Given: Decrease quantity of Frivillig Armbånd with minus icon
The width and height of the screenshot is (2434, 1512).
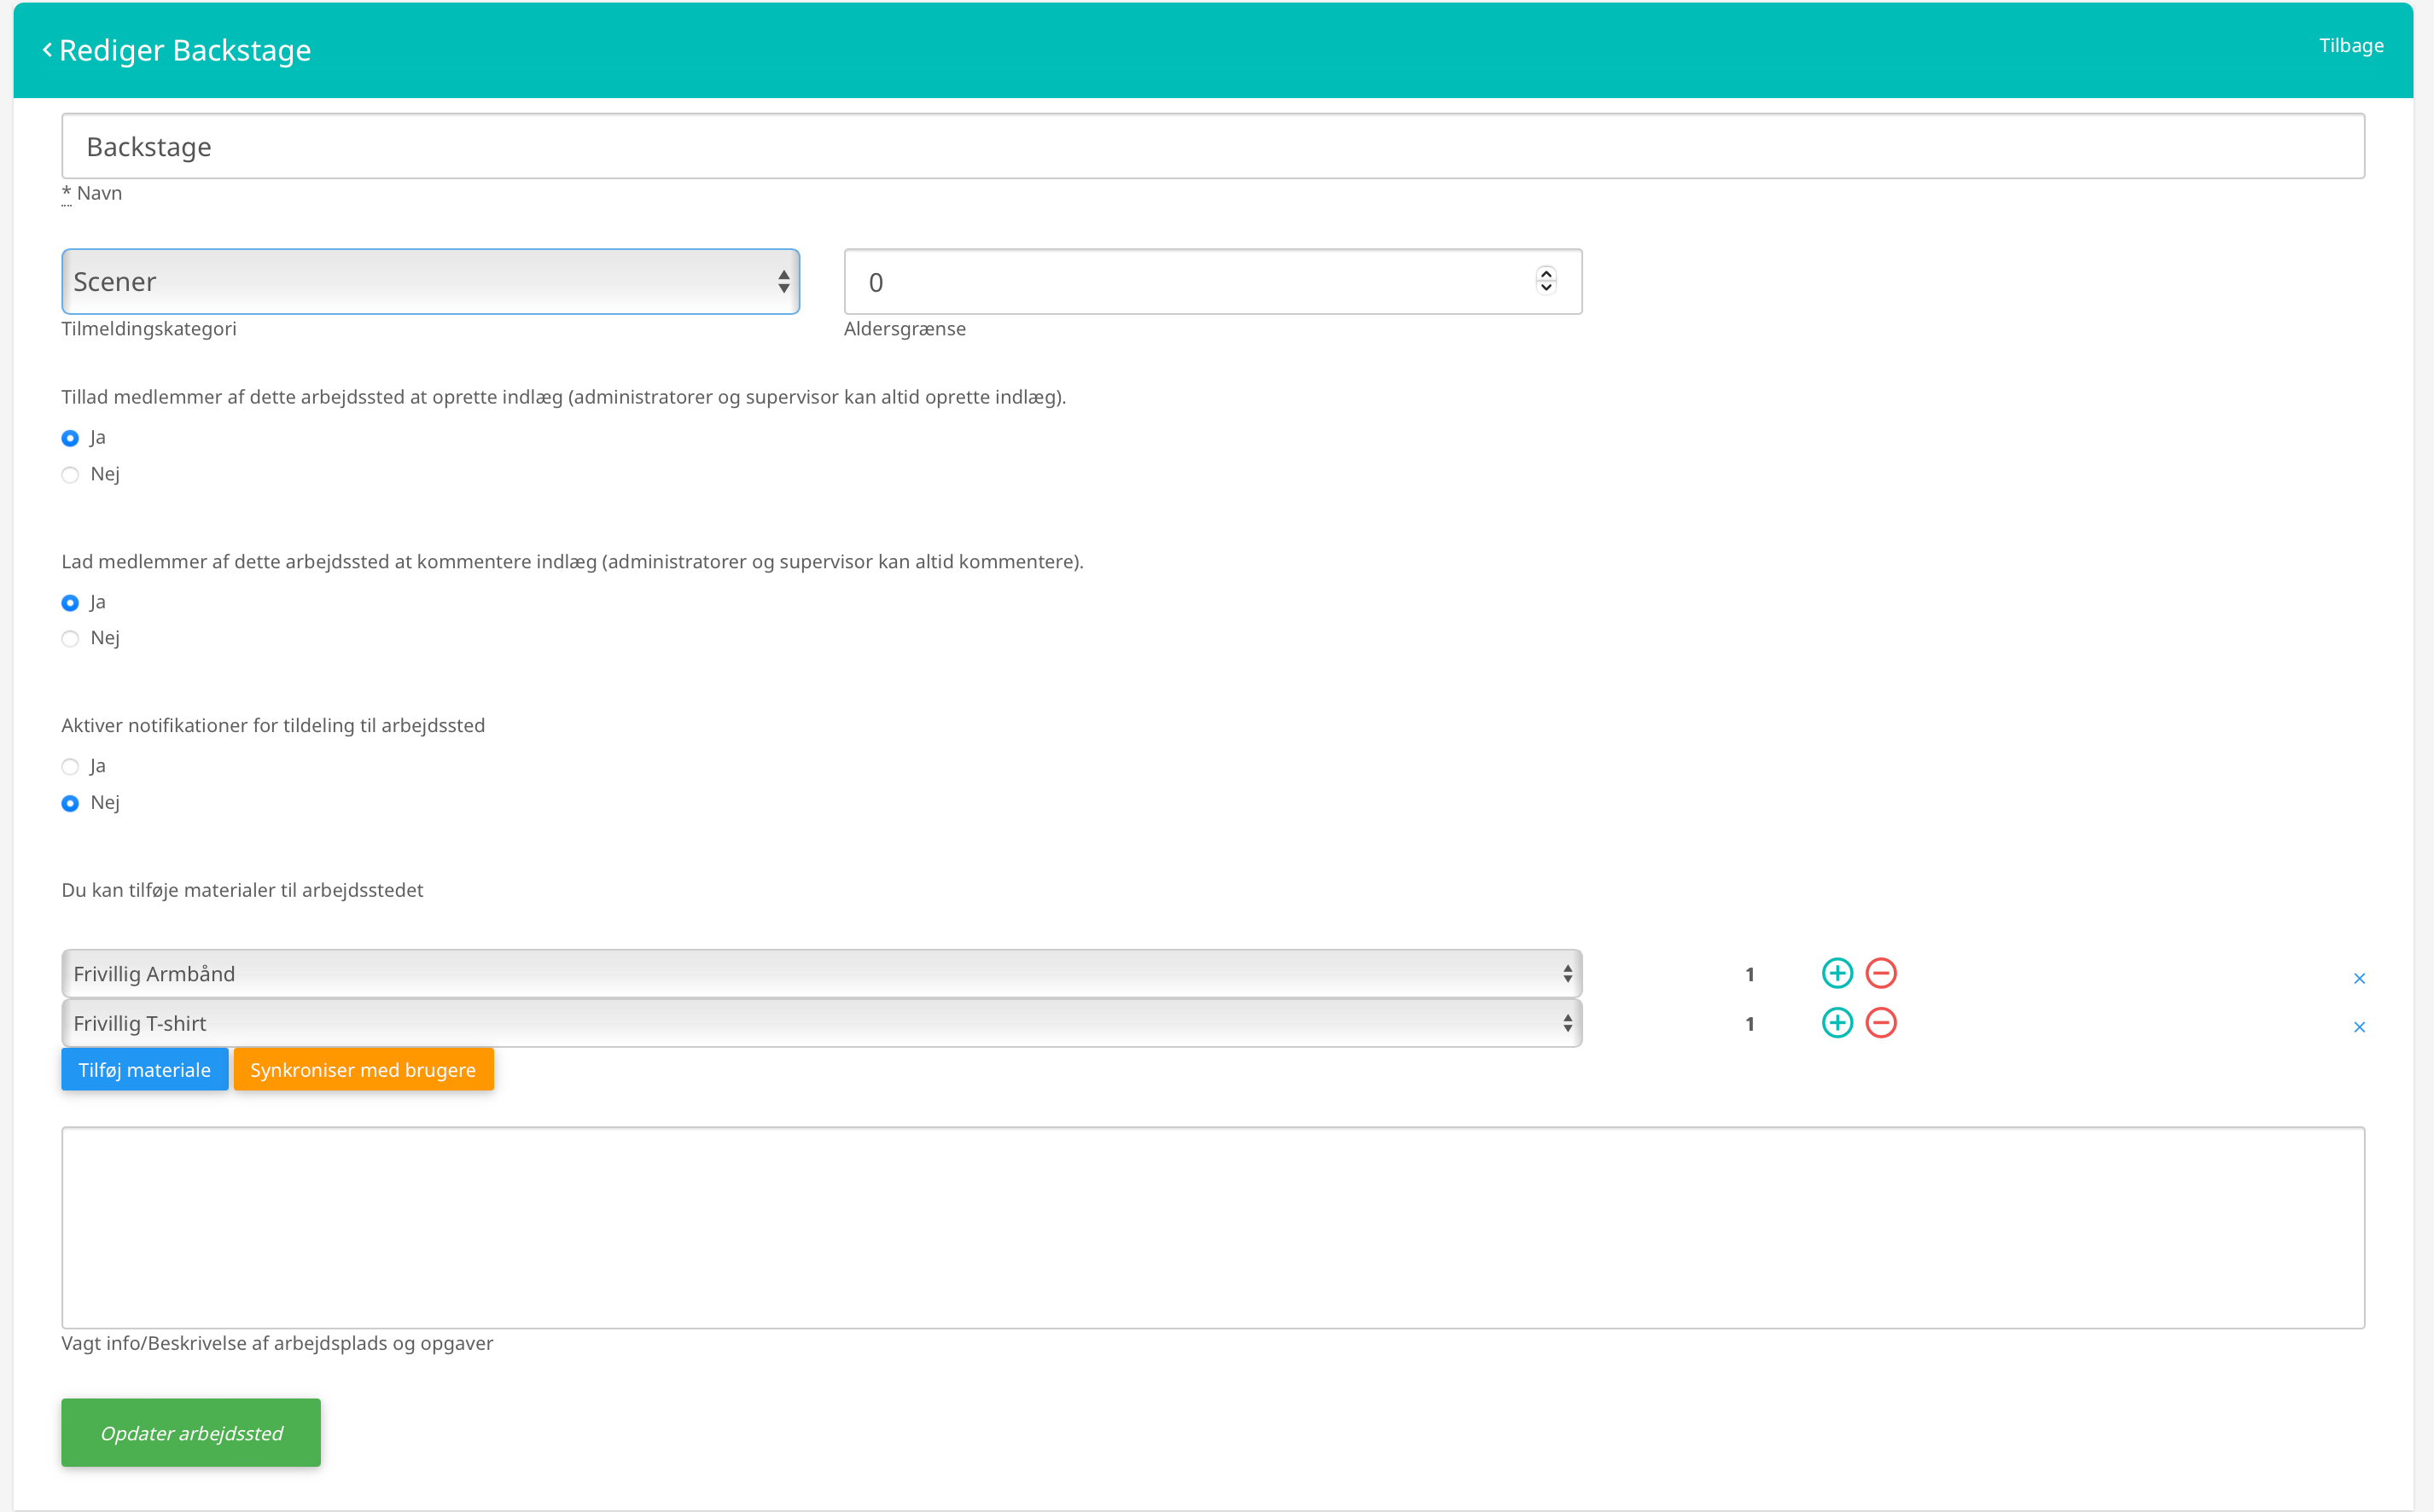Looking at the screenshot, I should click(1881, 973).
